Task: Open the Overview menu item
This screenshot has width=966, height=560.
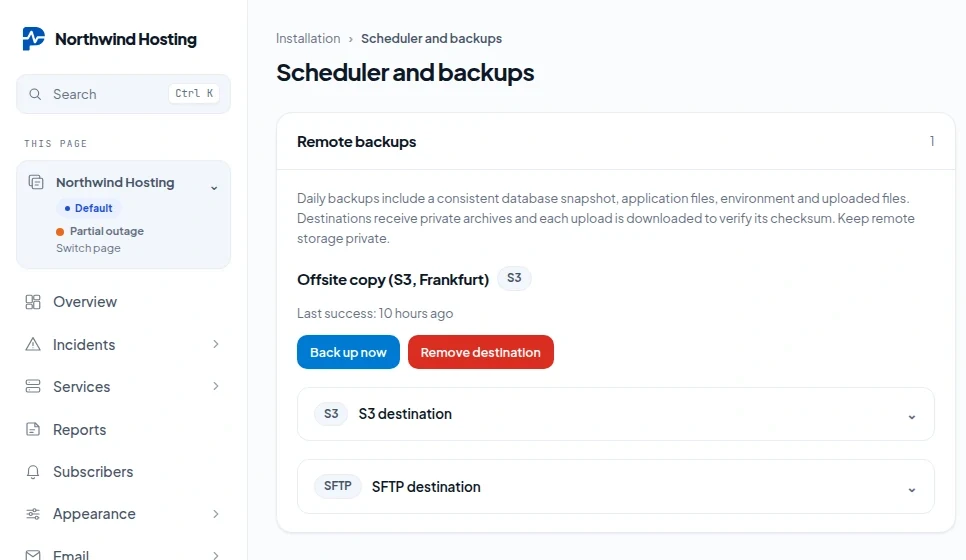Action: [123, 302]
